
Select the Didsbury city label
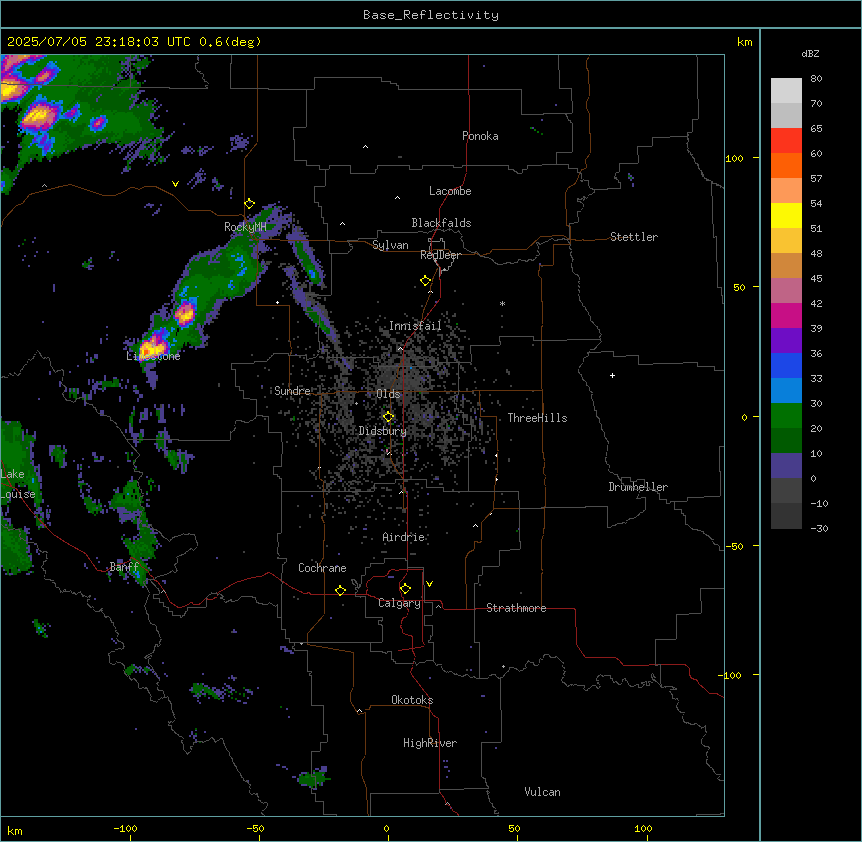click(x=383, y=431)
